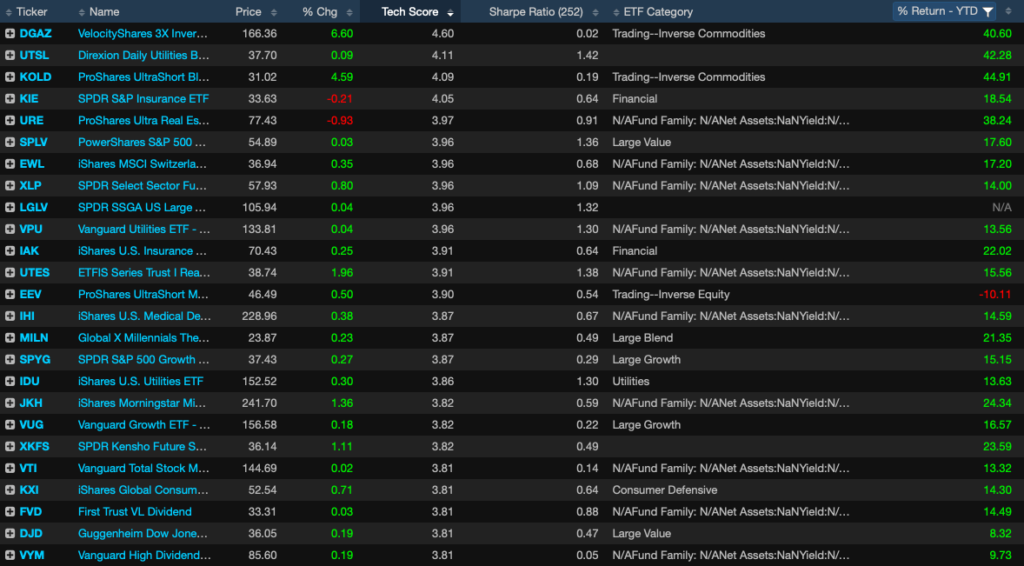Sort by ETF Category column header
Viewport: 1024px width, 566px height.
(658, 12)
